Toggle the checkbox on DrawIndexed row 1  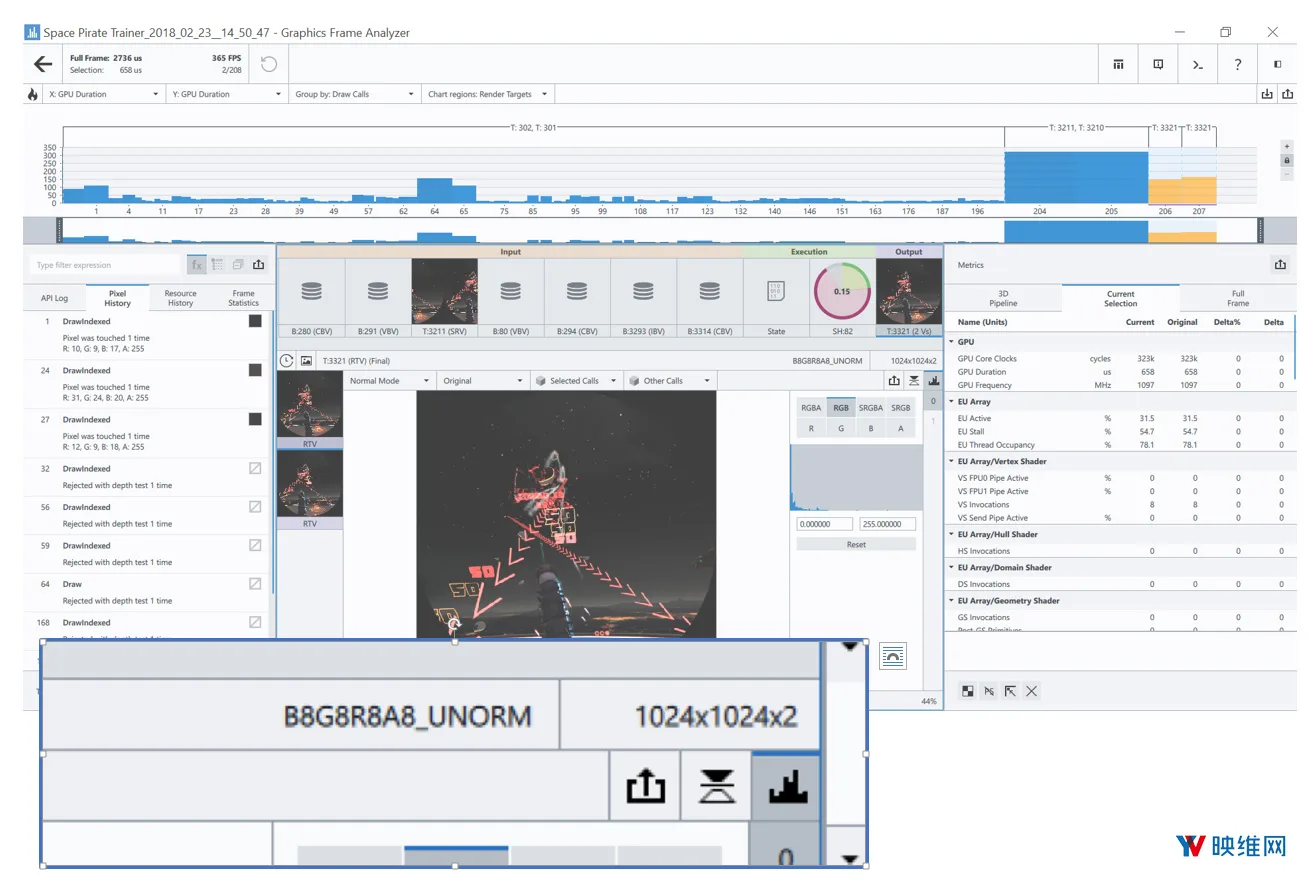[x=255, y=322]
